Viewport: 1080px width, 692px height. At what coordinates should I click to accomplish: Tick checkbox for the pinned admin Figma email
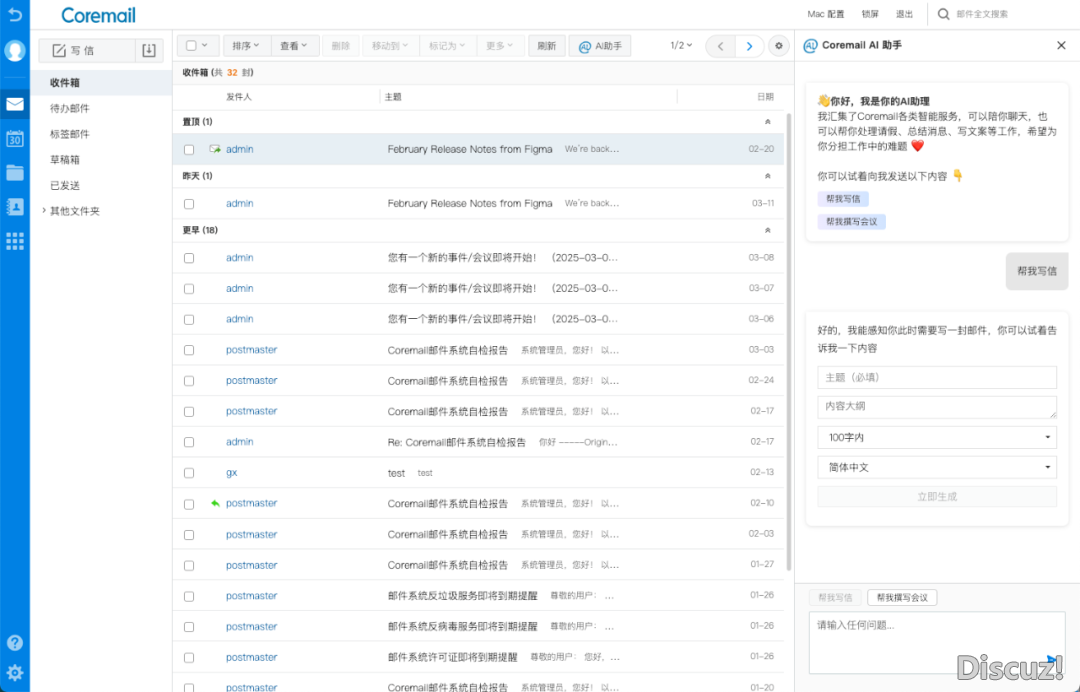point(189,149)
